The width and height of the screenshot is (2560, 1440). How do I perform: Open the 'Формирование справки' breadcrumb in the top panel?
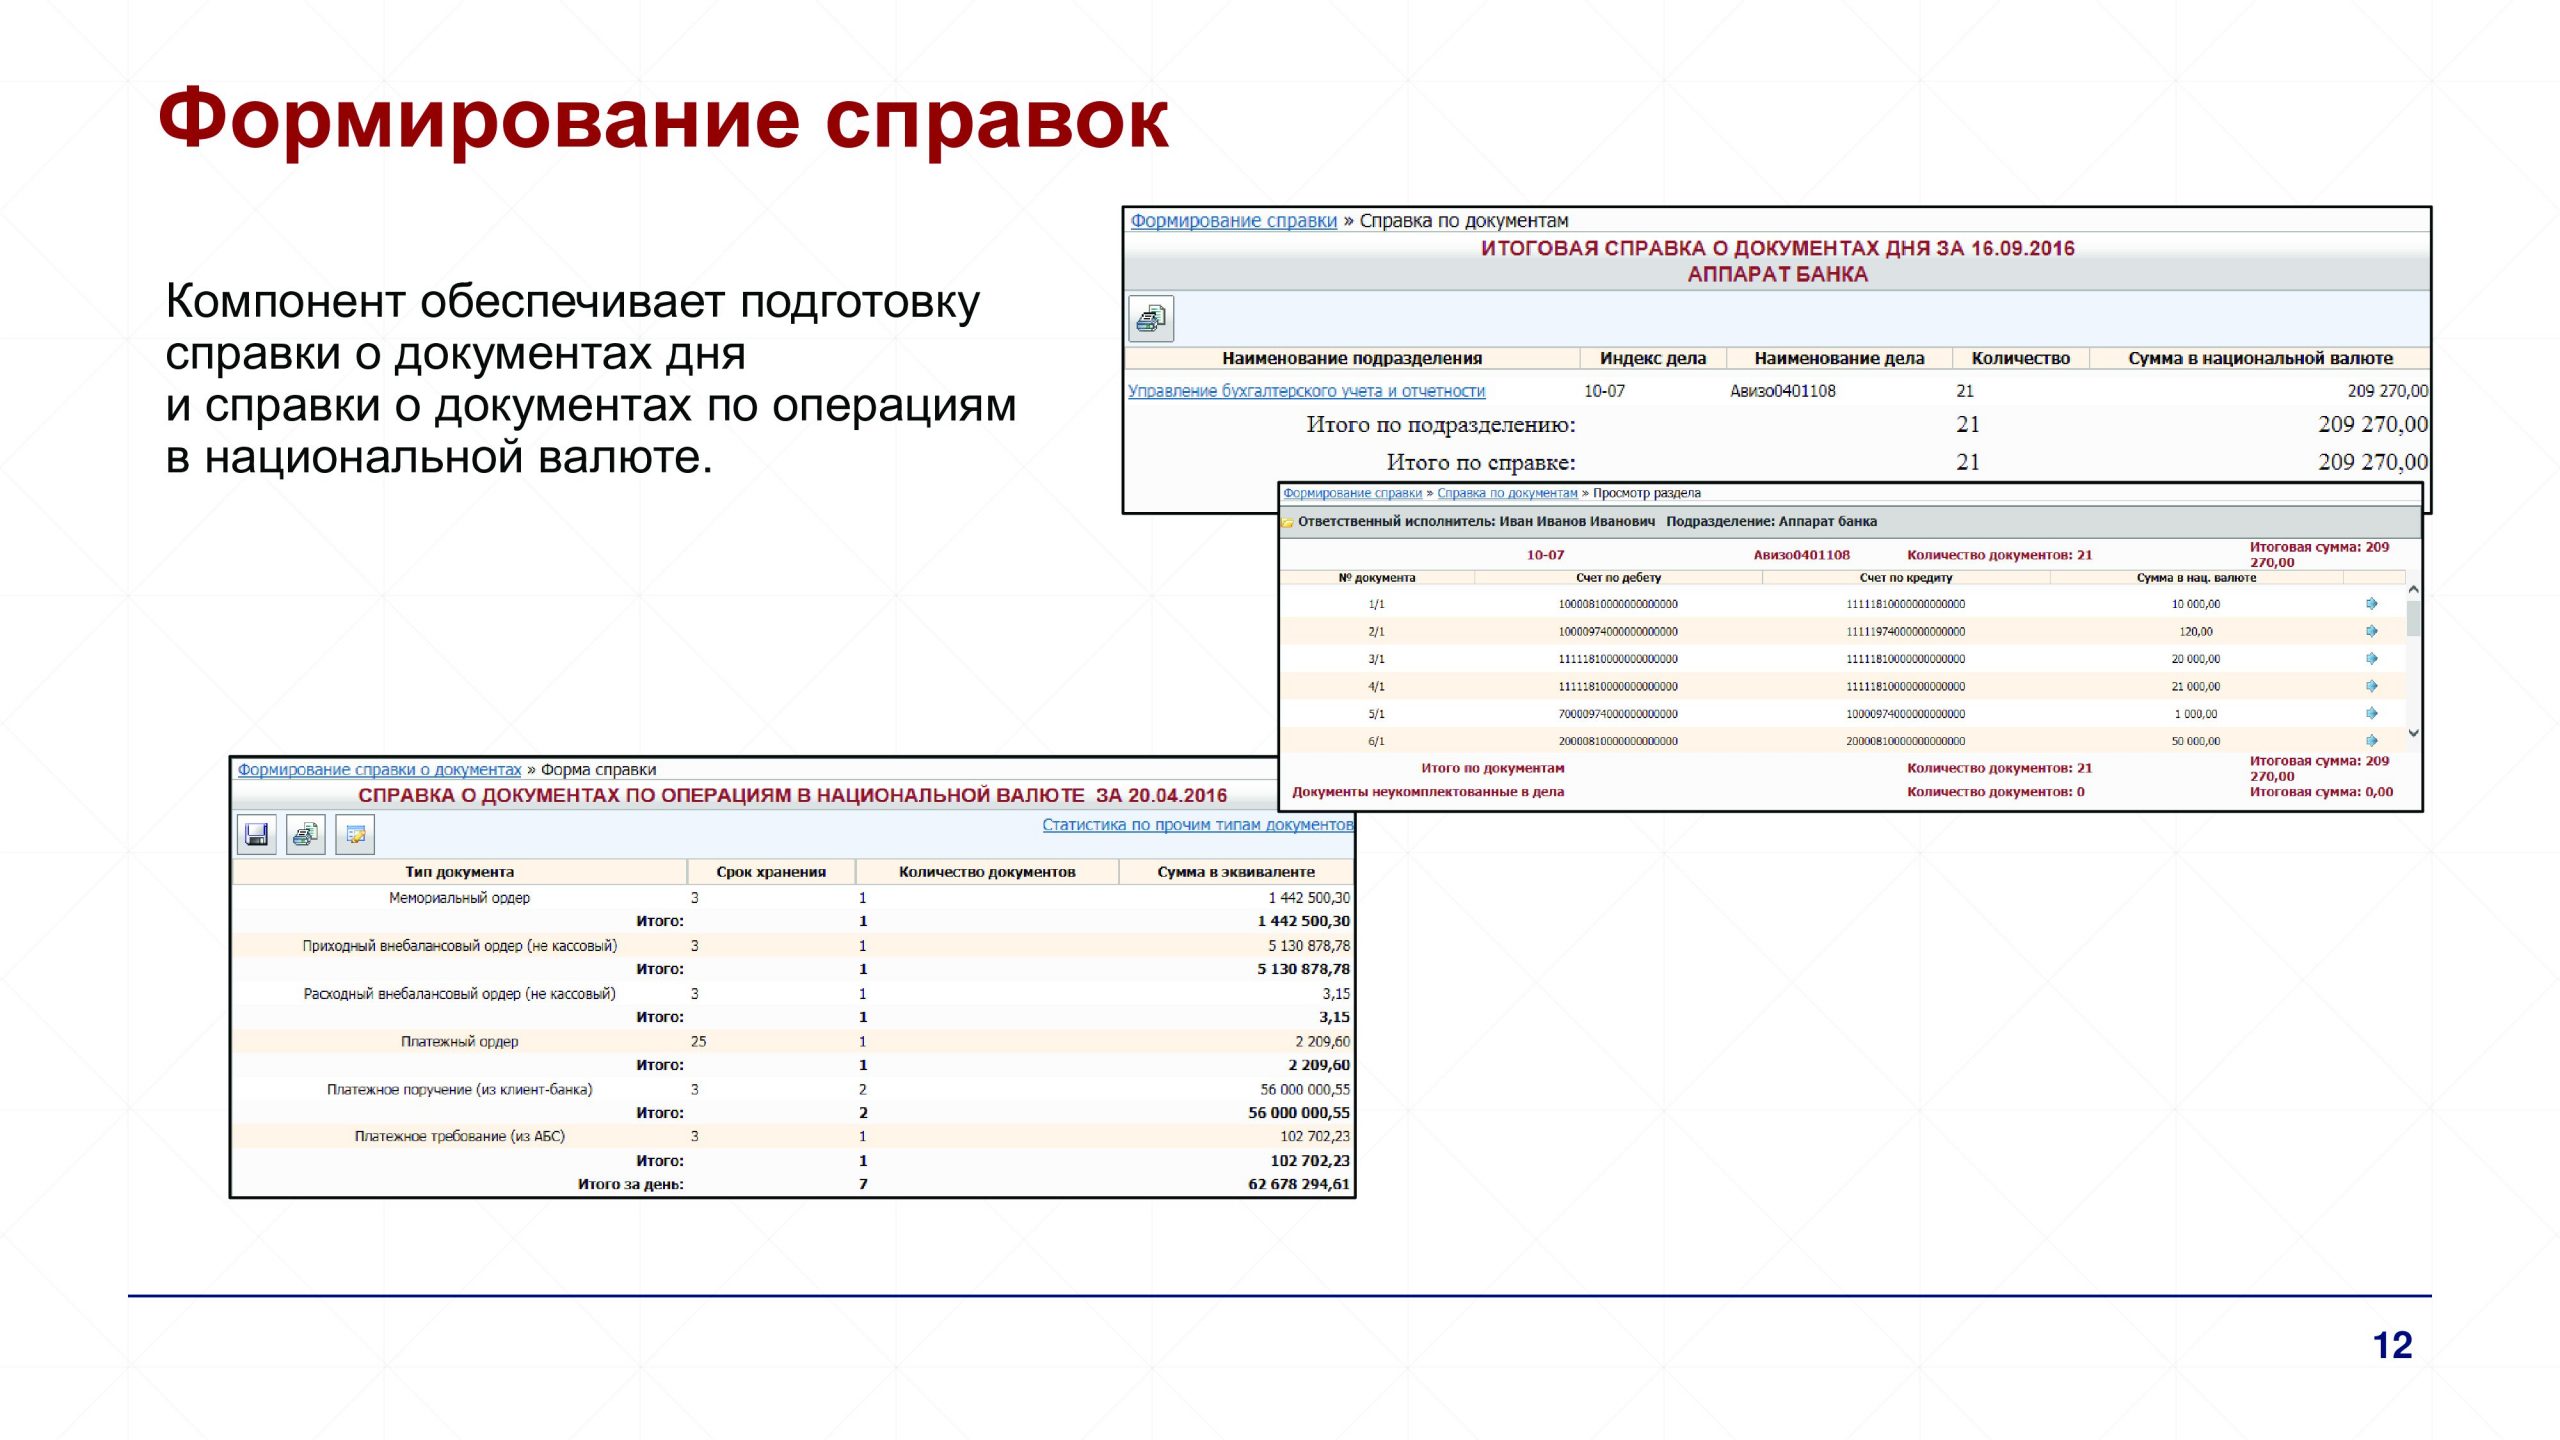coord(1233,221)
